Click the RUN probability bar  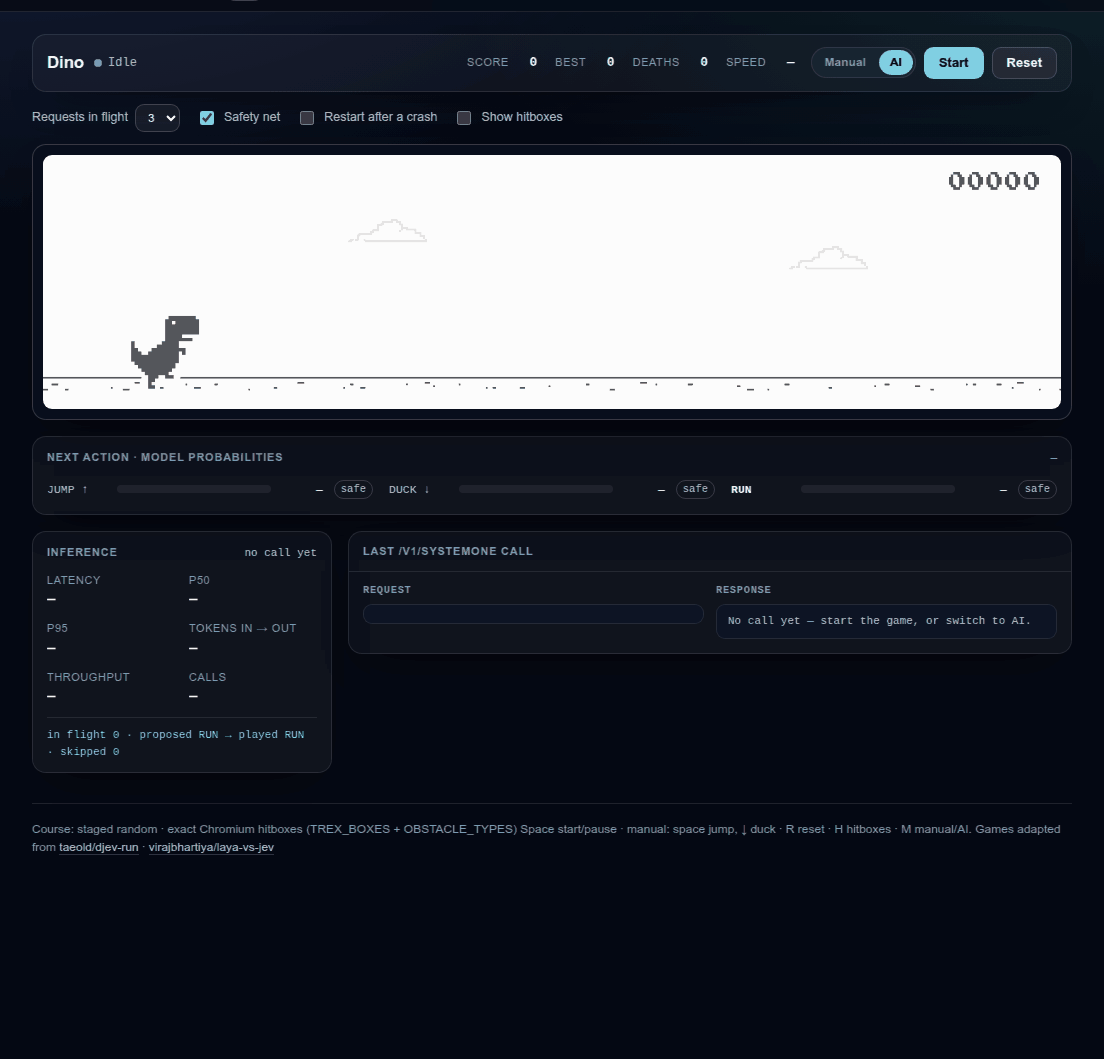click(878, 489)
